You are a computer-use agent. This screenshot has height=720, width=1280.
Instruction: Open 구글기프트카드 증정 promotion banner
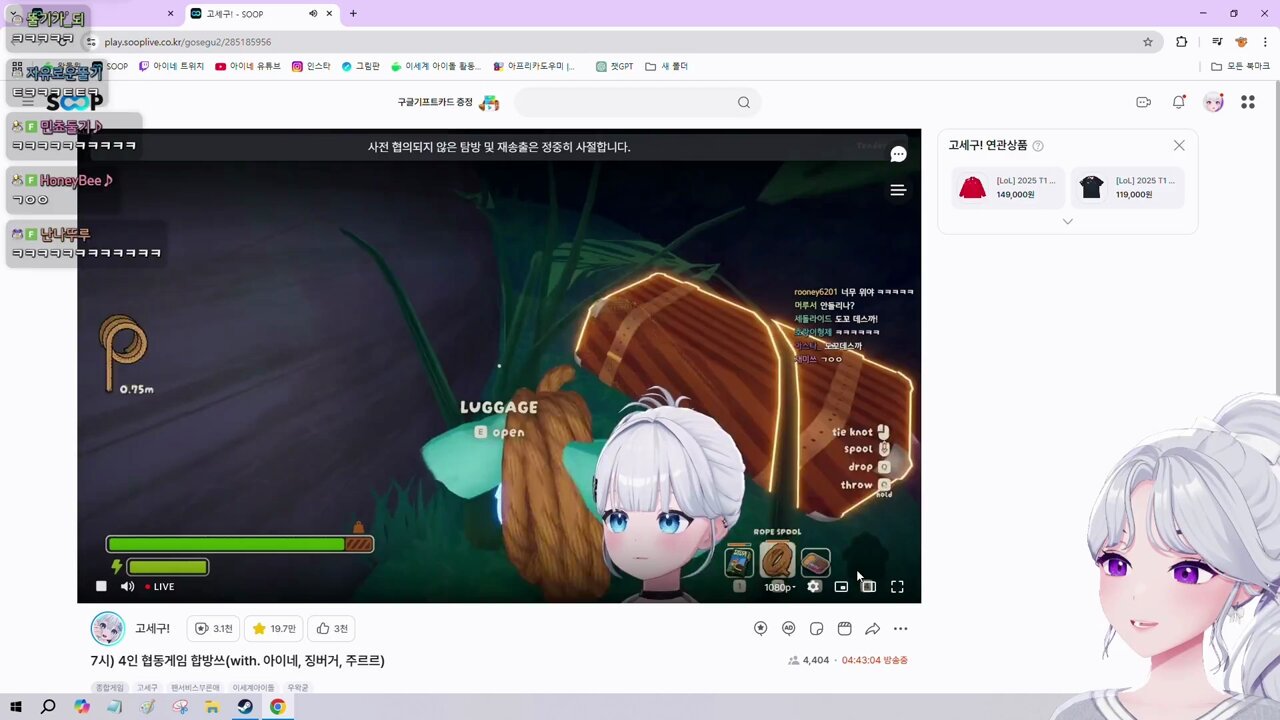click(447, 102)
